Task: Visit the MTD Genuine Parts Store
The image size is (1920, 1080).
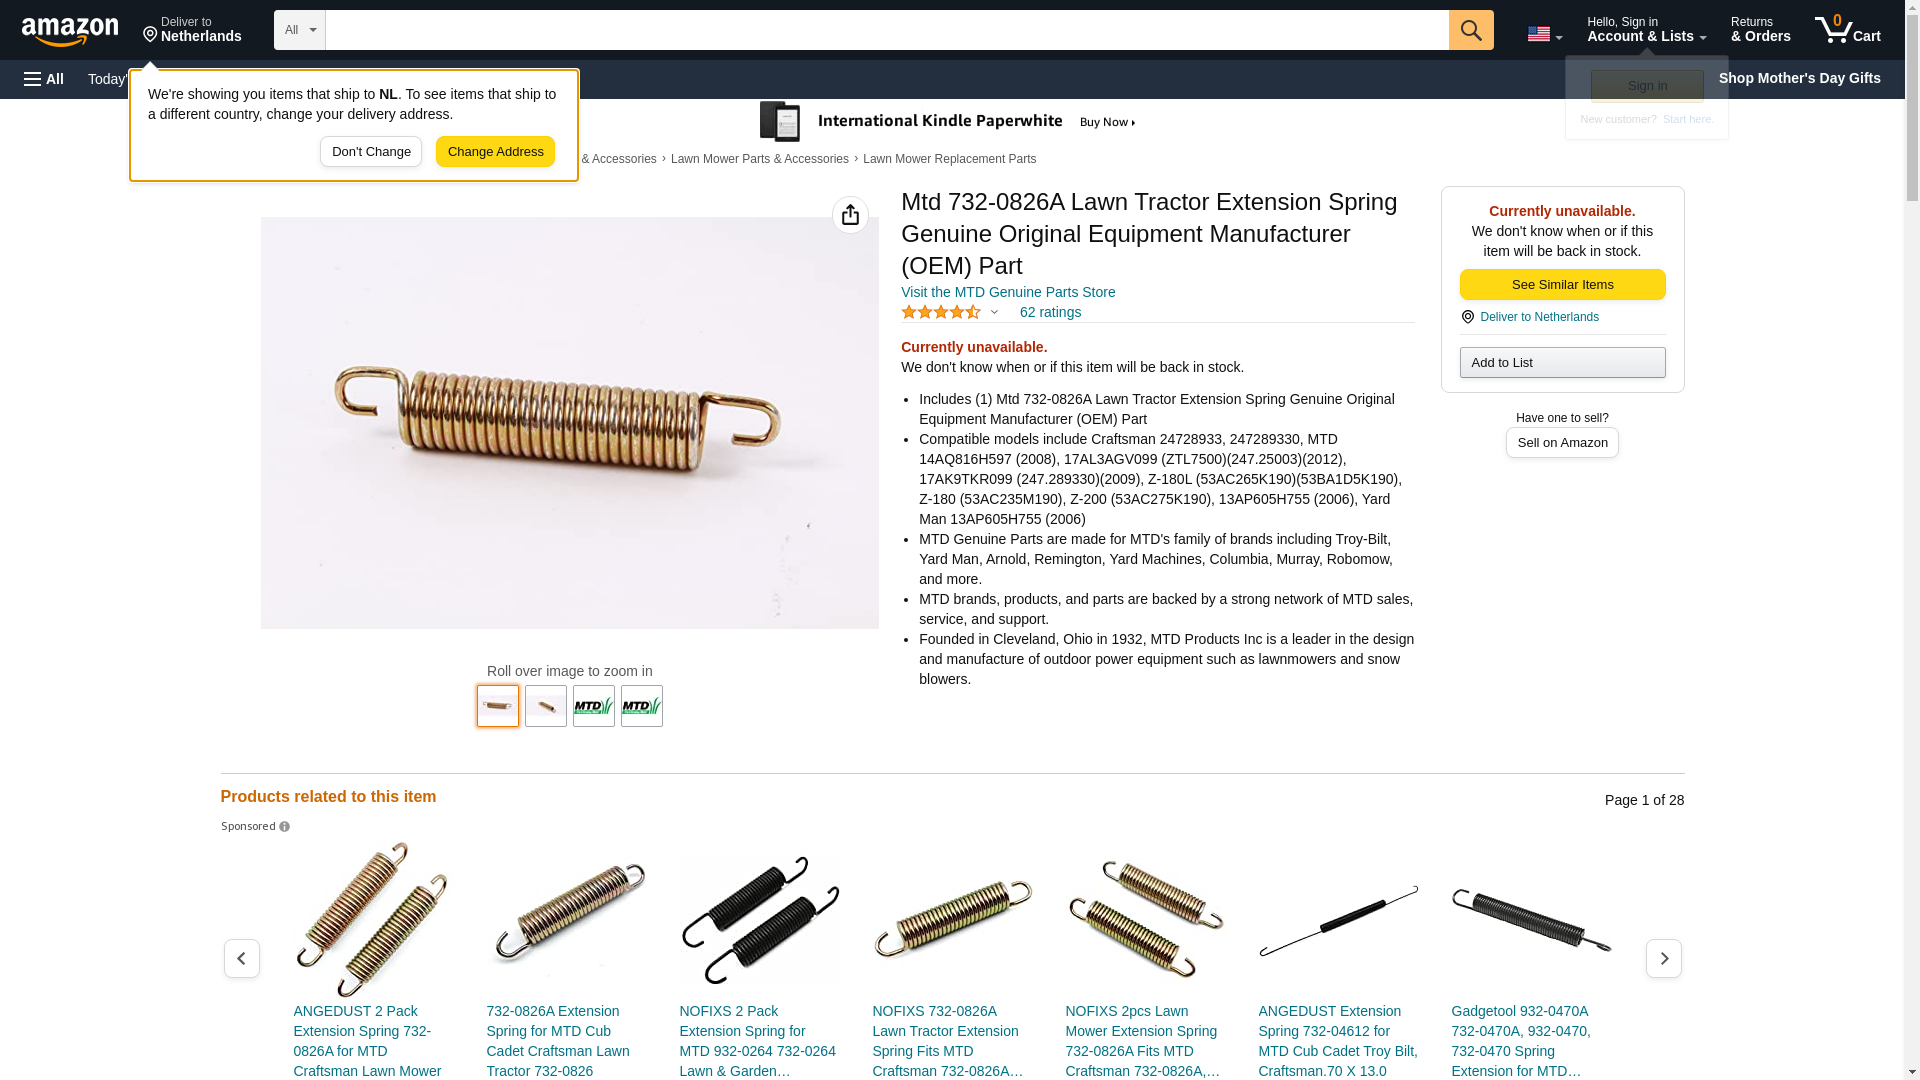Action: click(x=1008, y=292)
